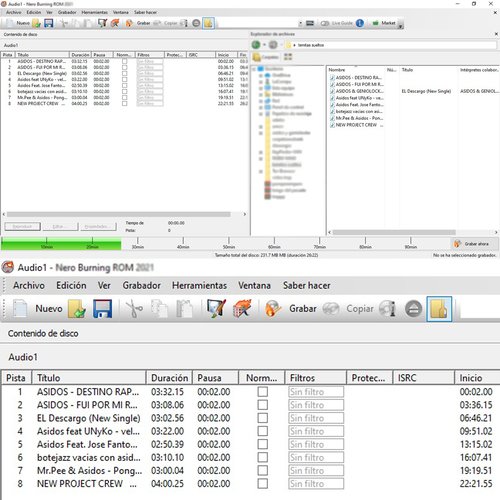This screenshot has width=500, height=500.
Task: Click the scissors cut icon in enlarged toolbar
Action: pyautogui.click(x=134, y=309)
